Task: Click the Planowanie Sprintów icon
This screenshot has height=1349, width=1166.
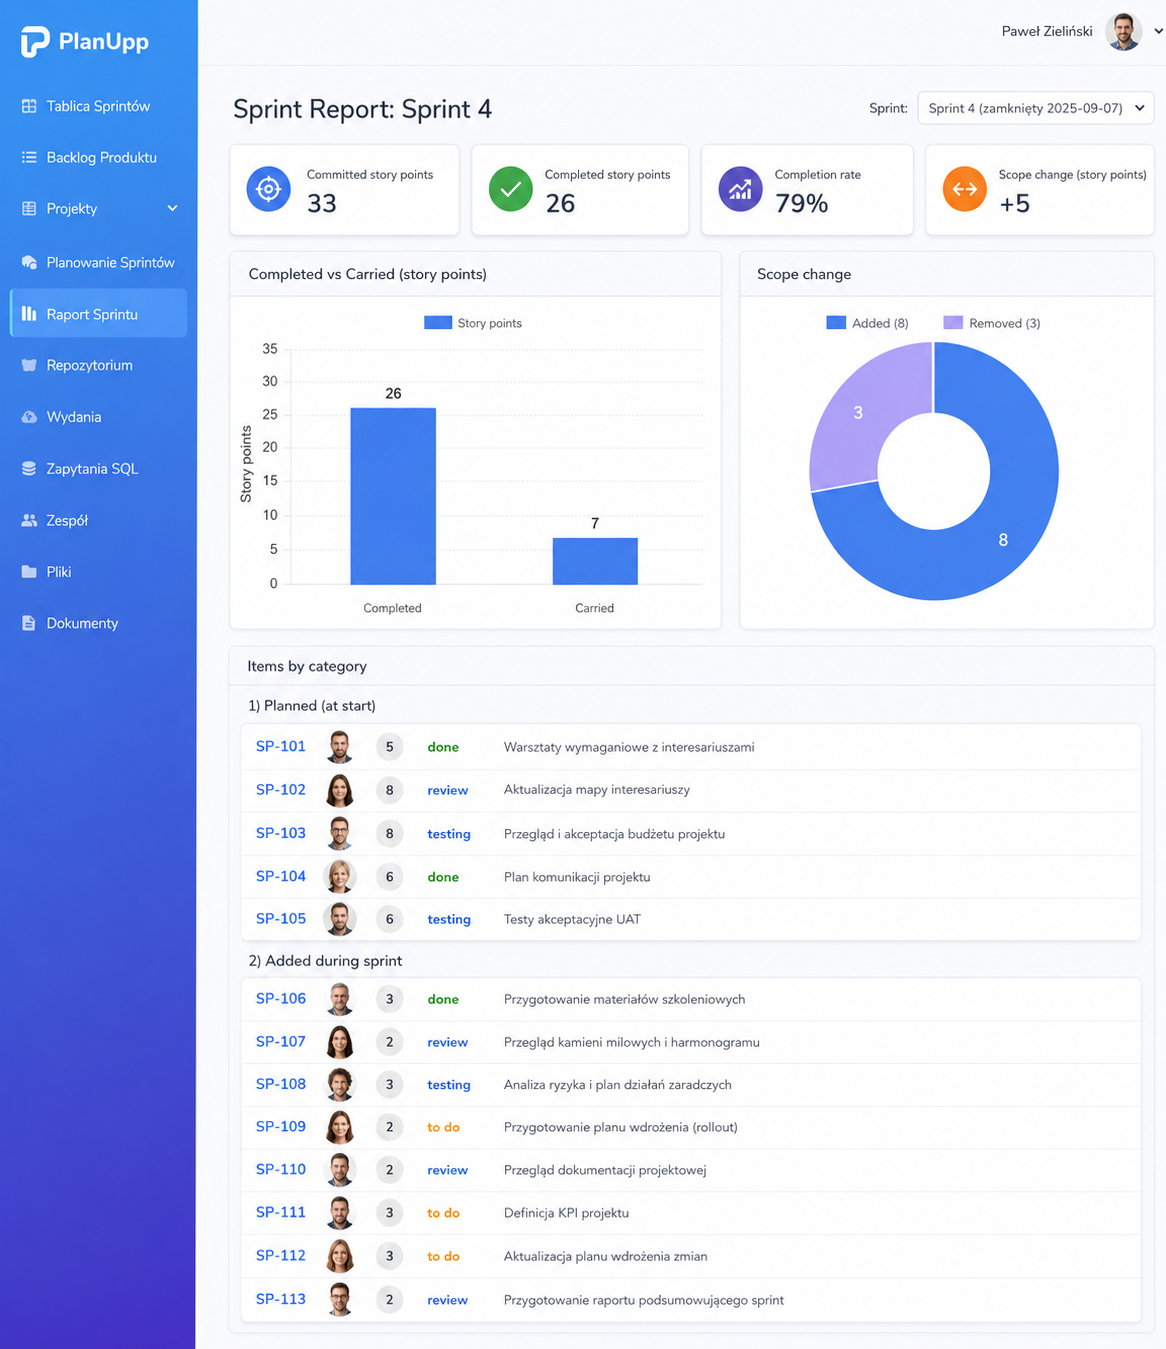Action: point(29,262)
